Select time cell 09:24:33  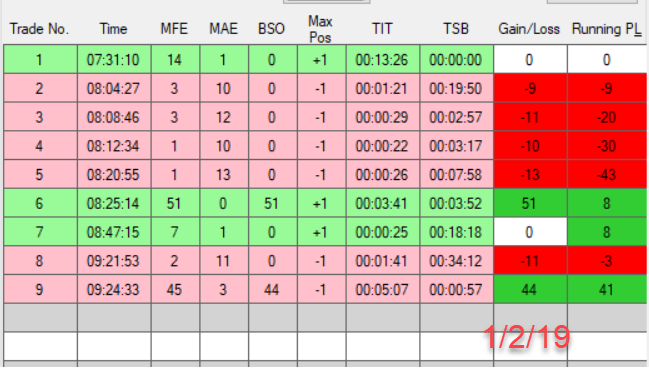pos(114,289)
